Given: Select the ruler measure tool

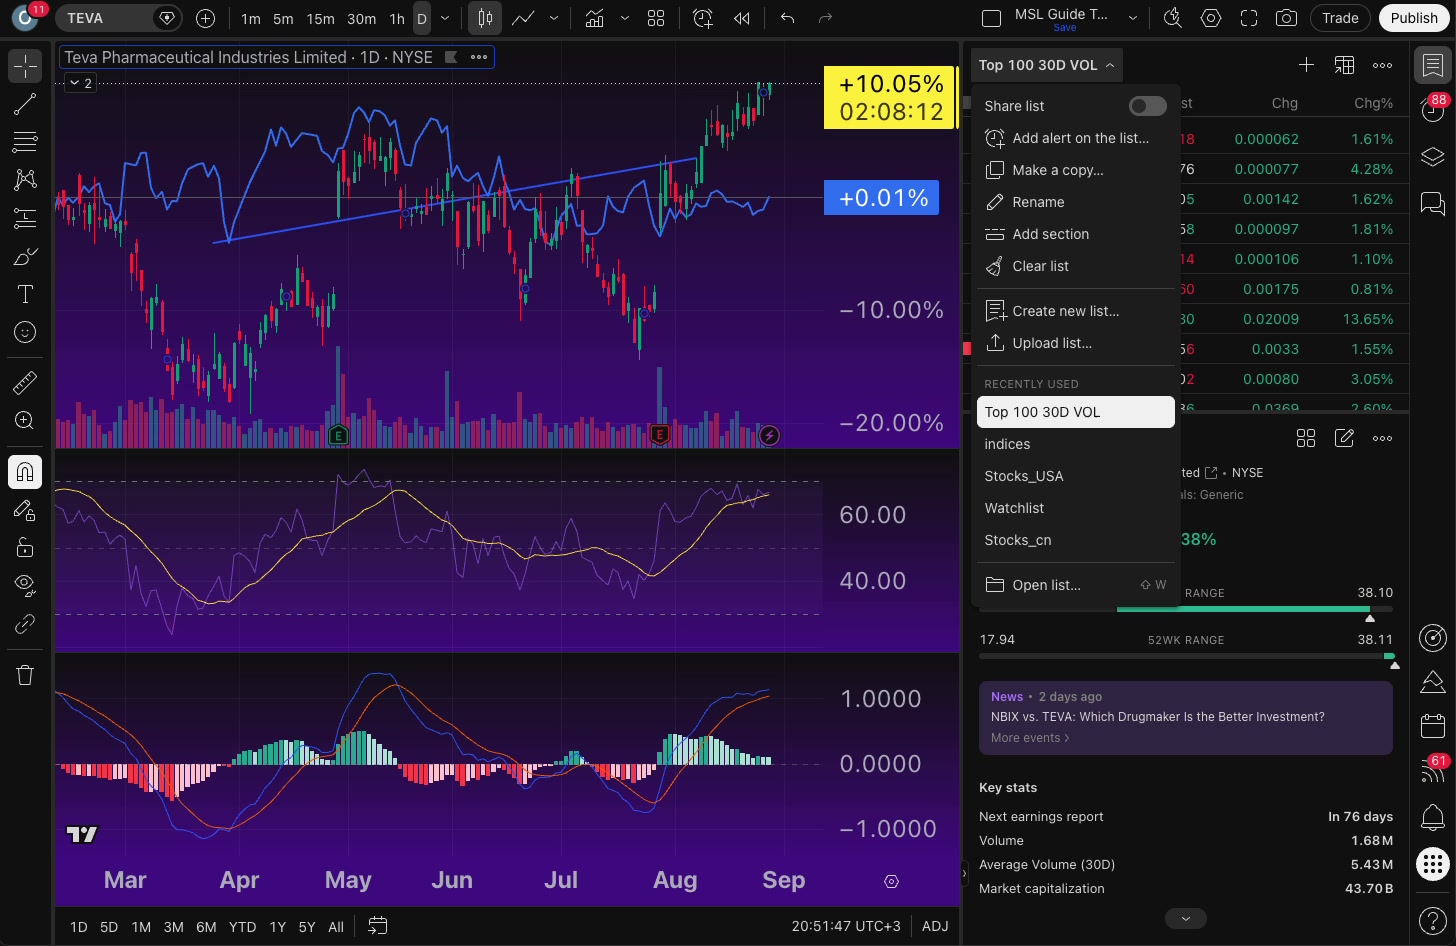Looking at the screenshot, I should click(25, 382).
